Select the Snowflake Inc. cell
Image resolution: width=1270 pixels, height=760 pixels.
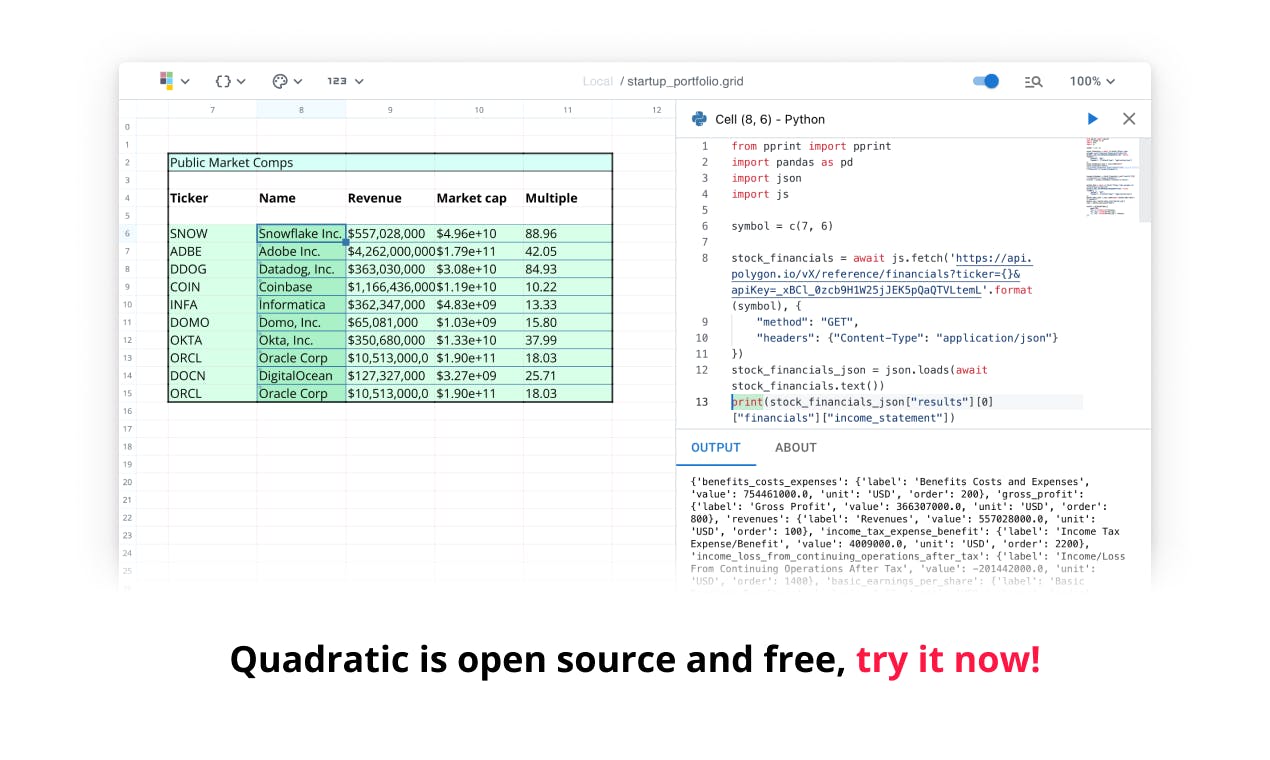tap(301, 233)
